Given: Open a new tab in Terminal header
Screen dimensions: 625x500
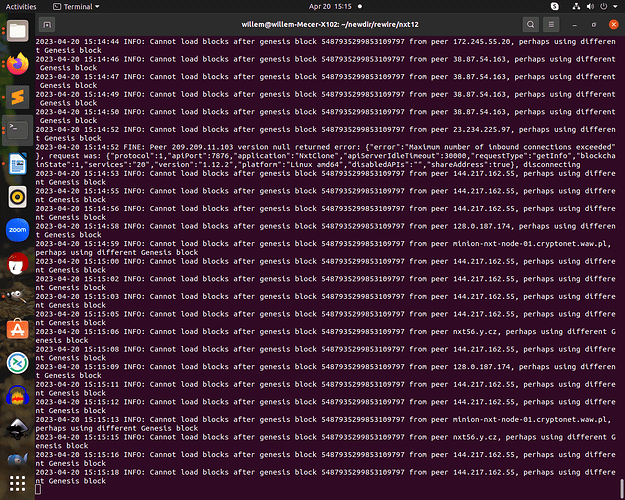Looking at the screenshot, I should (x=47, y=25).
